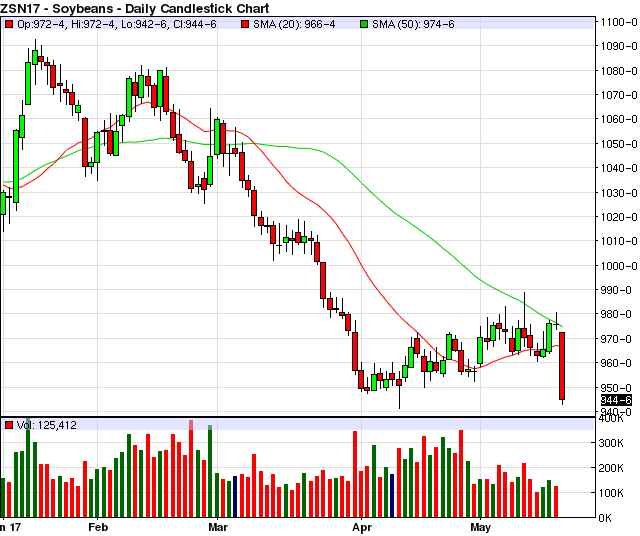This screenshot has width=640, height=536.
Task: Click the '1030-0' price axis label
Action: tap(618, 193)
